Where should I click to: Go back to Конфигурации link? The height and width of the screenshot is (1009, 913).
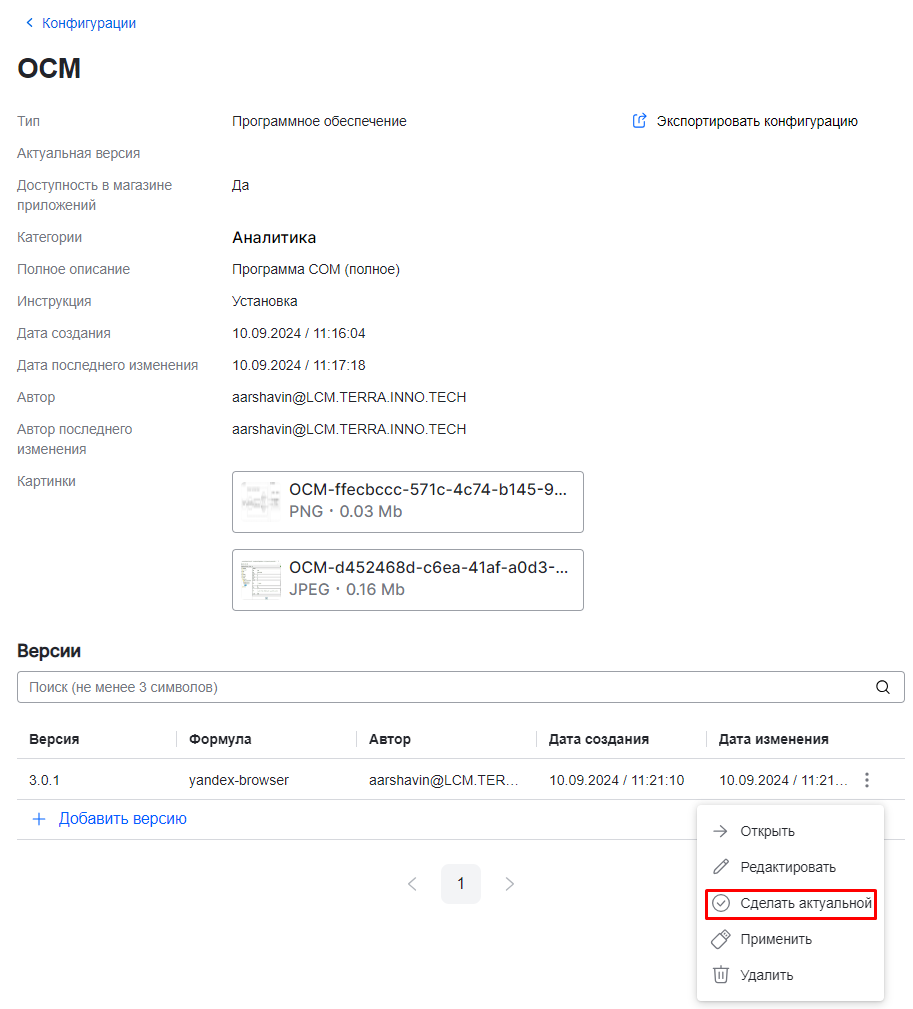coord(88,23)
